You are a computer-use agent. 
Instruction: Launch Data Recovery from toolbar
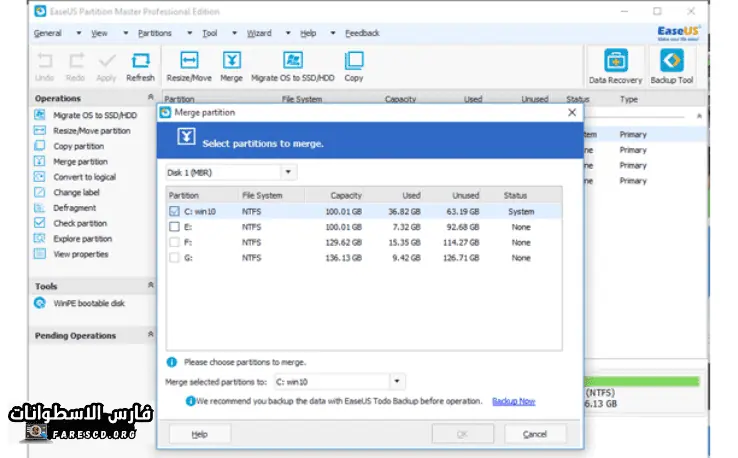616,62
